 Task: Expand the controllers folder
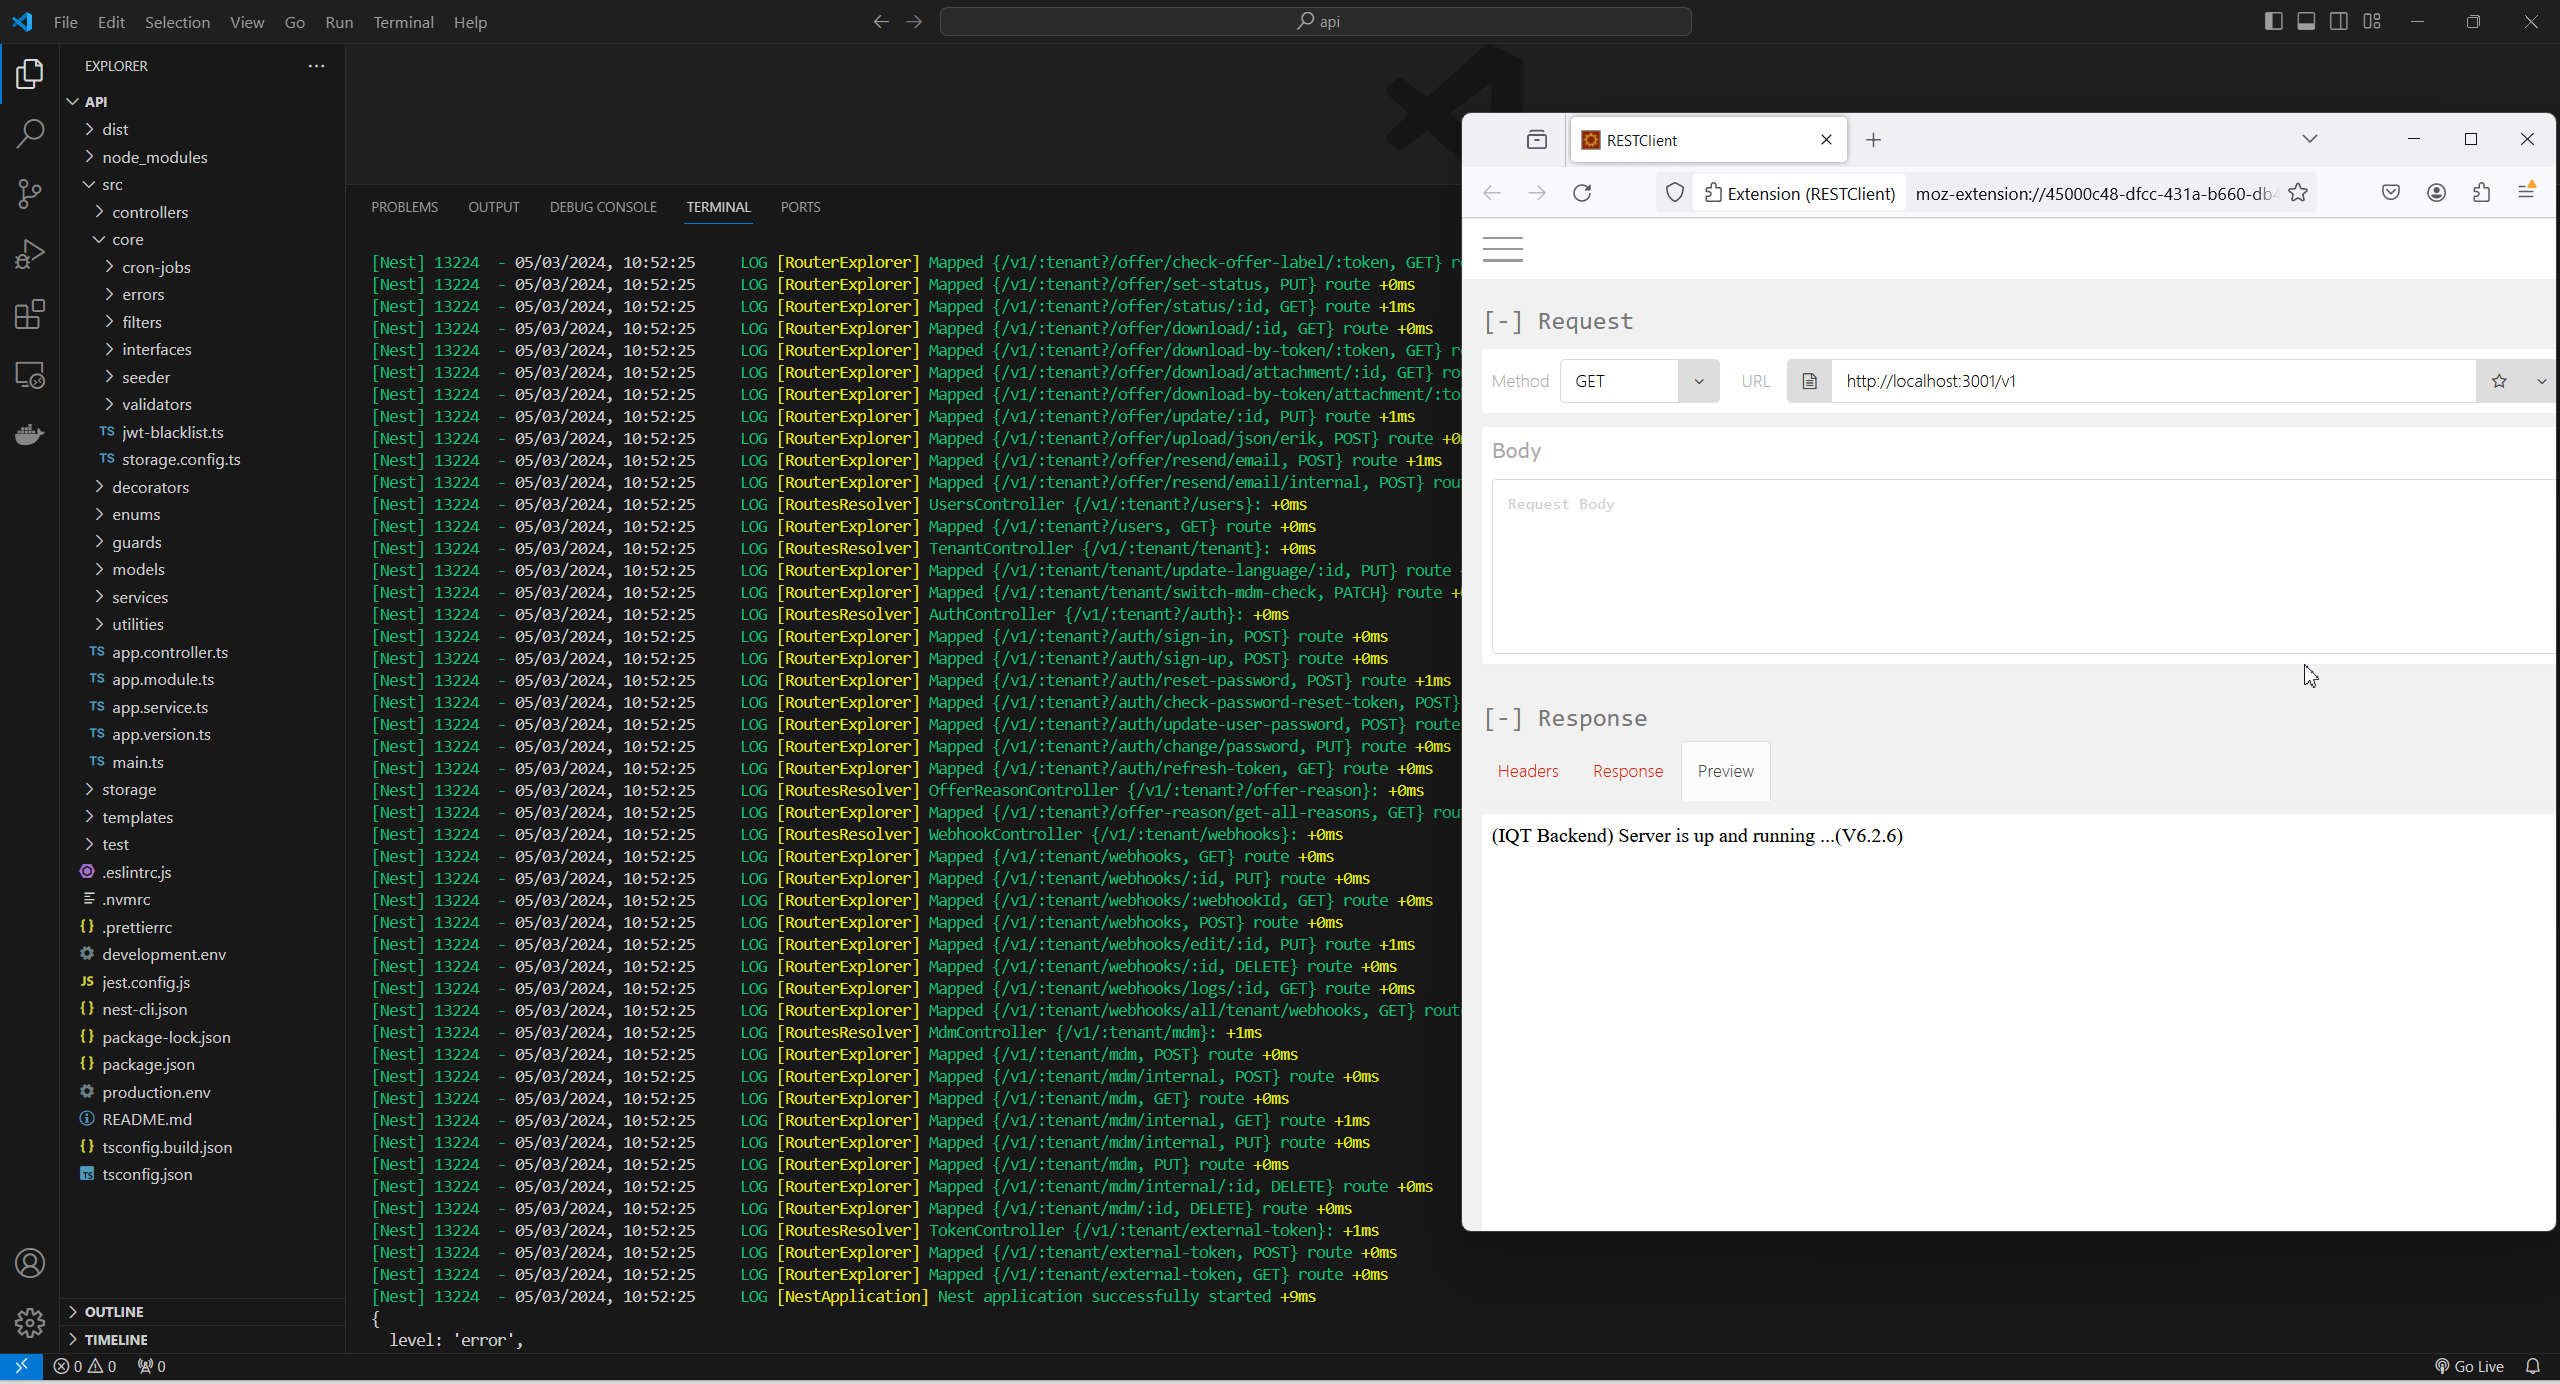tap(150, 212)
